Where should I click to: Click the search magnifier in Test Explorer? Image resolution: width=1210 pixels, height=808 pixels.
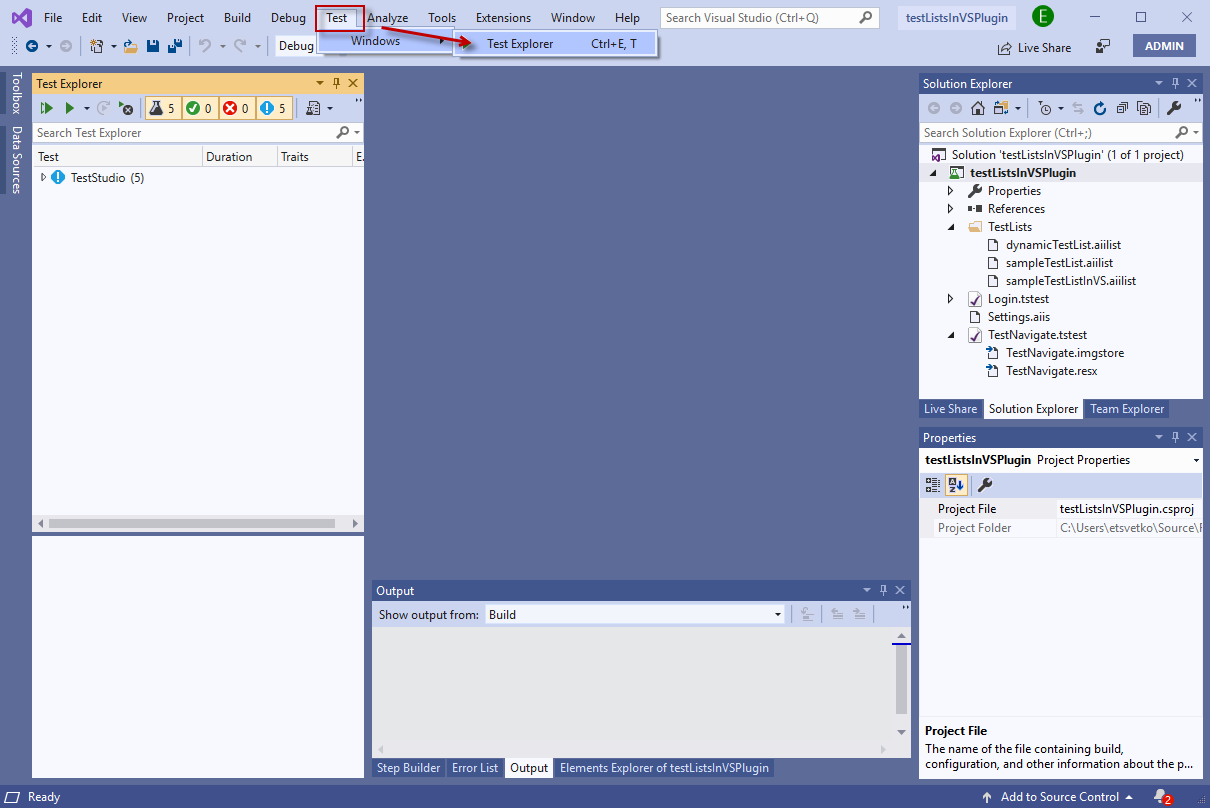click(343, 132)
